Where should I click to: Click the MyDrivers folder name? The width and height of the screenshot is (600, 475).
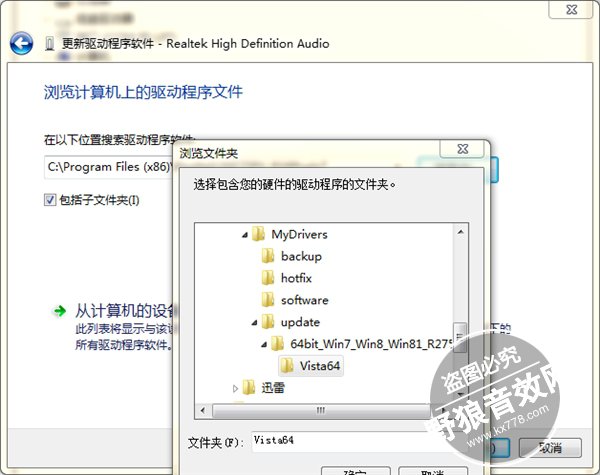(300, 234)
